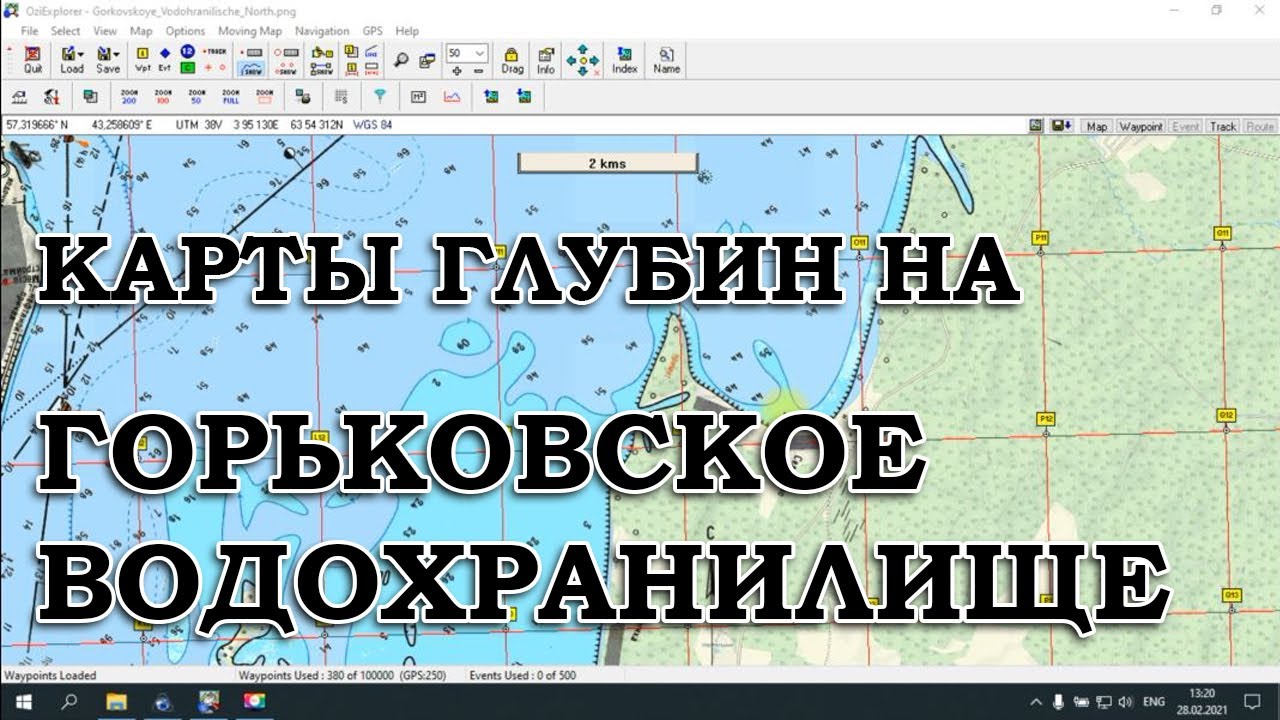Click the Quit toolbar button
The width and height of the screenshot is (1280, 720).
pos(33,60)
